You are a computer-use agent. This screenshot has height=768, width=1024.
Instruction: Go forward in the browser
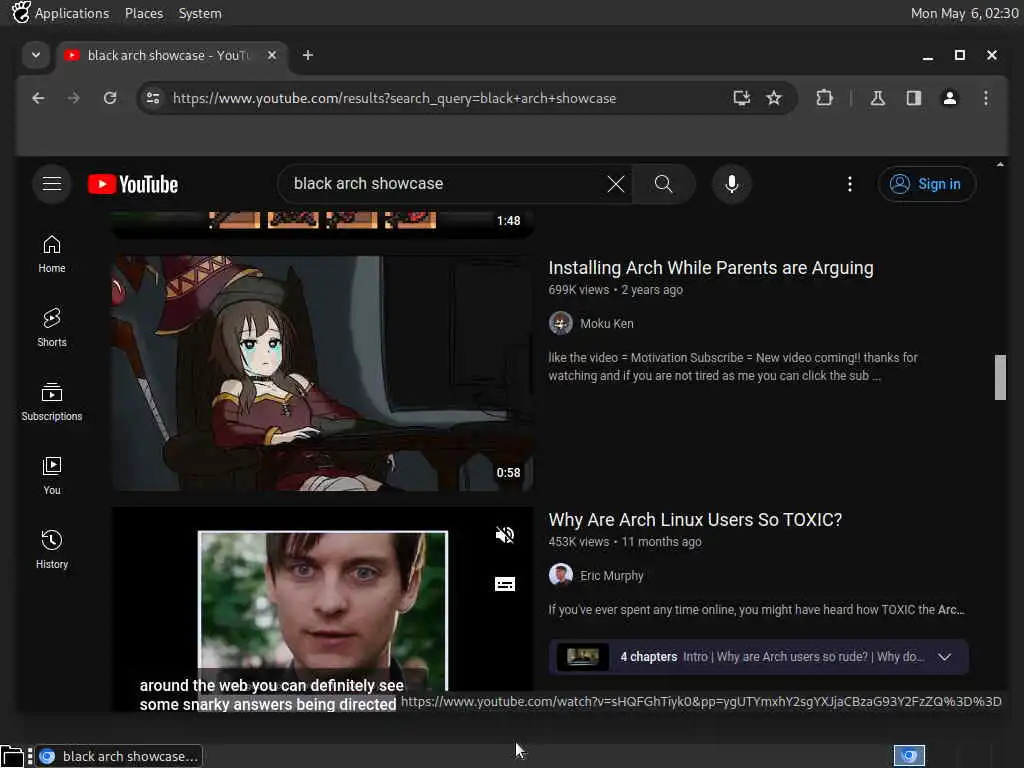pos(74,98)
